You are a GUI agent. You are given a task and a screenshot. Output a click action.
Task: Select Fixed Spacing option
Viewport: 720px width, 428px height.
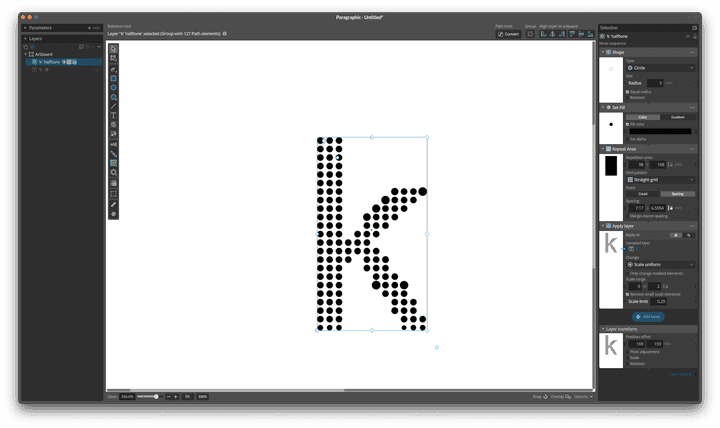click(678, 194)
